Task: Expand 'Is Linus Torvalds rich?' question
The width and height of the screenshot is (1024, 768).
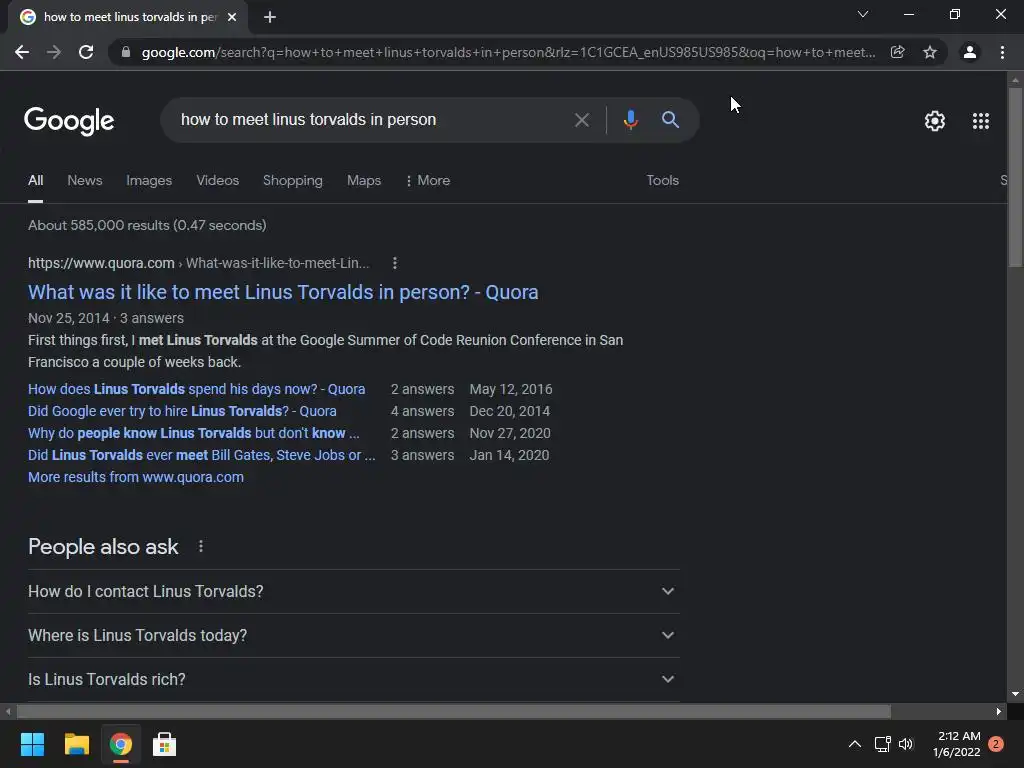Action: pyautogui.click(x=353, y=679)
